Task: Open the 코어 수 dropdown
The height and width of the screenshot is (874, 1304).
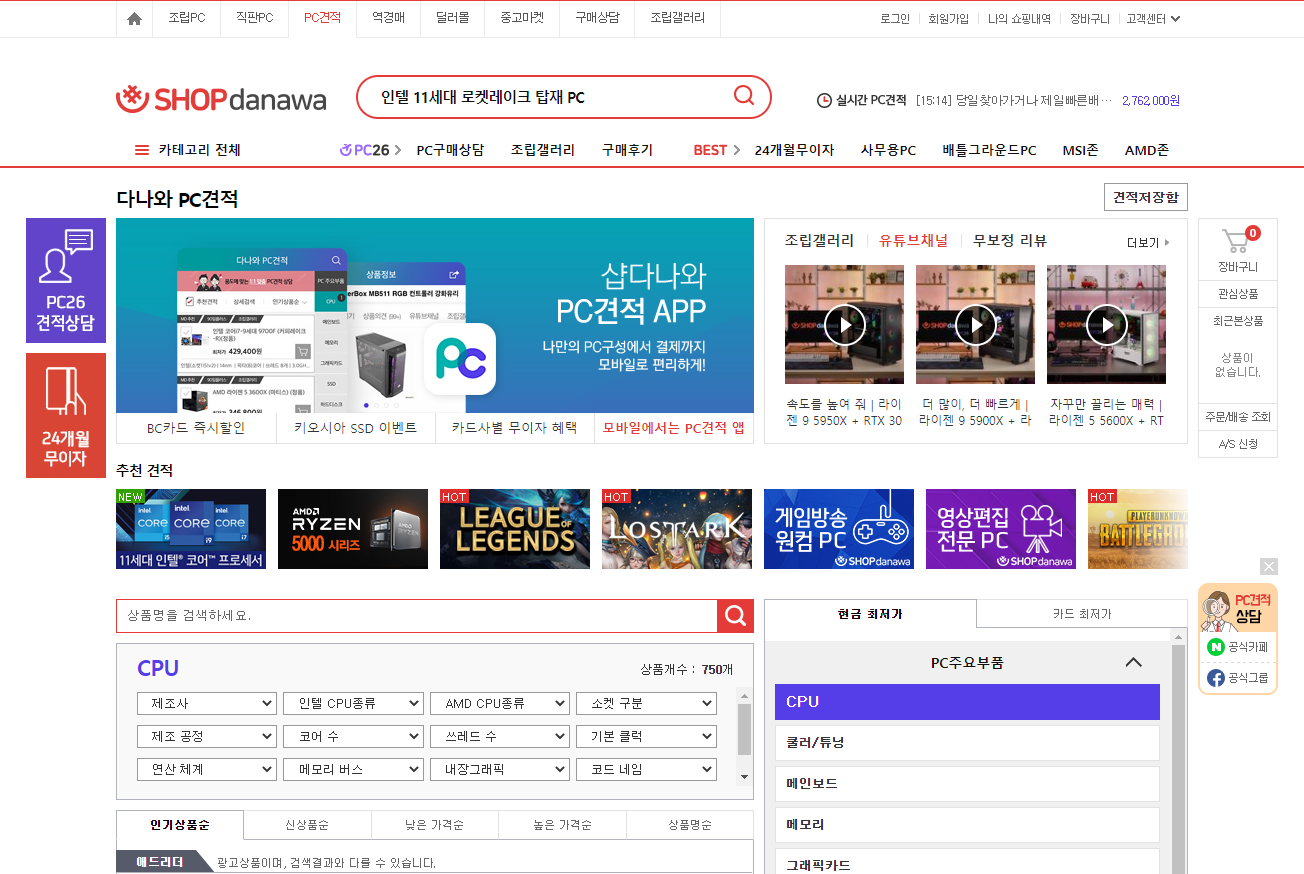Action: click(354, 737)
